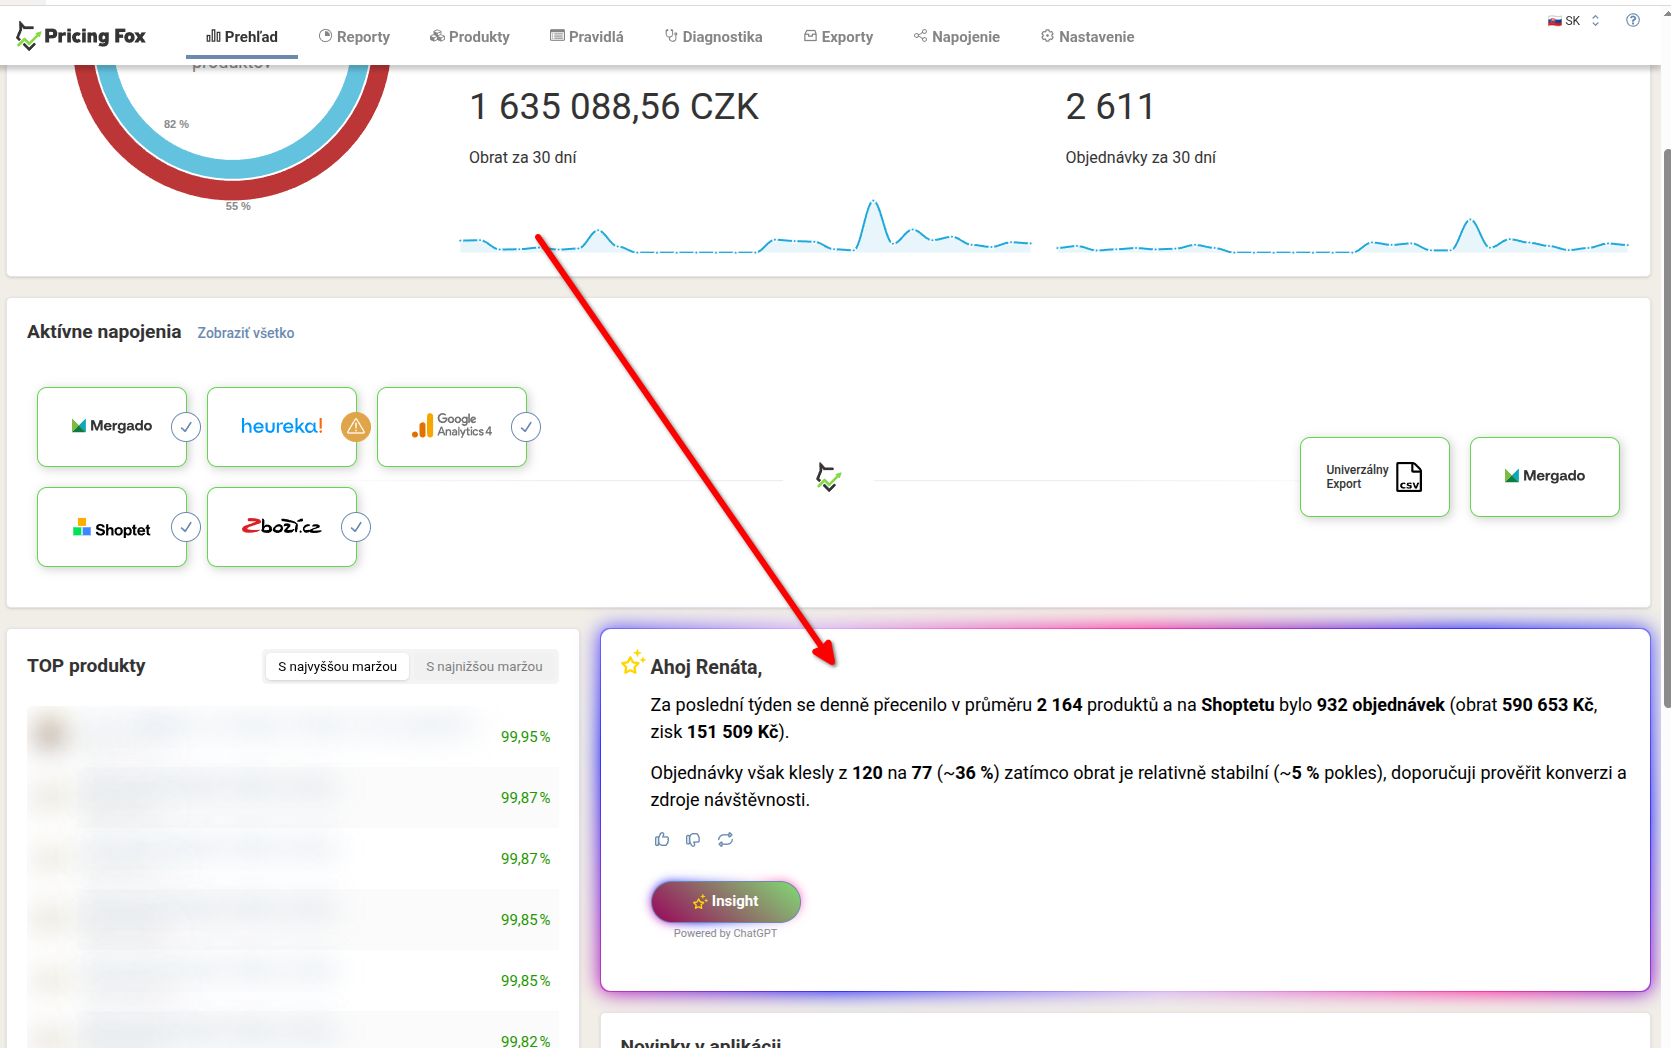Click the Obrat za 30 dní sparkline chart
The image size is (1671, 1048).
pos(745,230)
